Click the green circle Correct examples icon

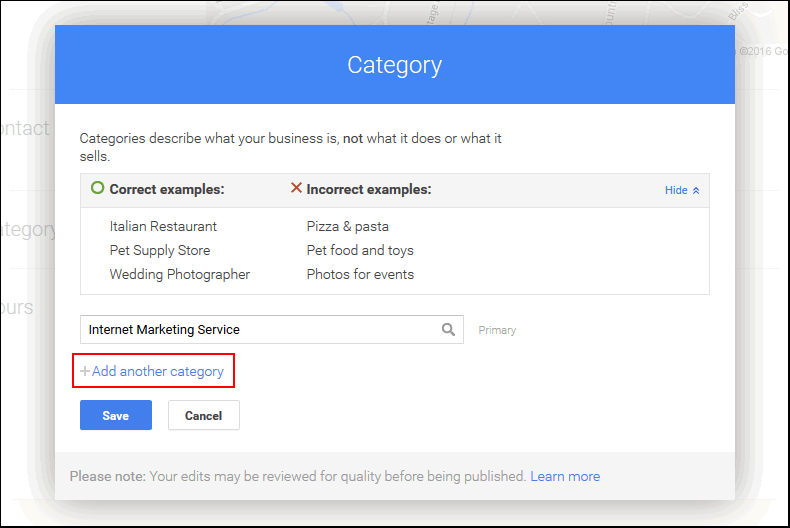coord(97,188)
